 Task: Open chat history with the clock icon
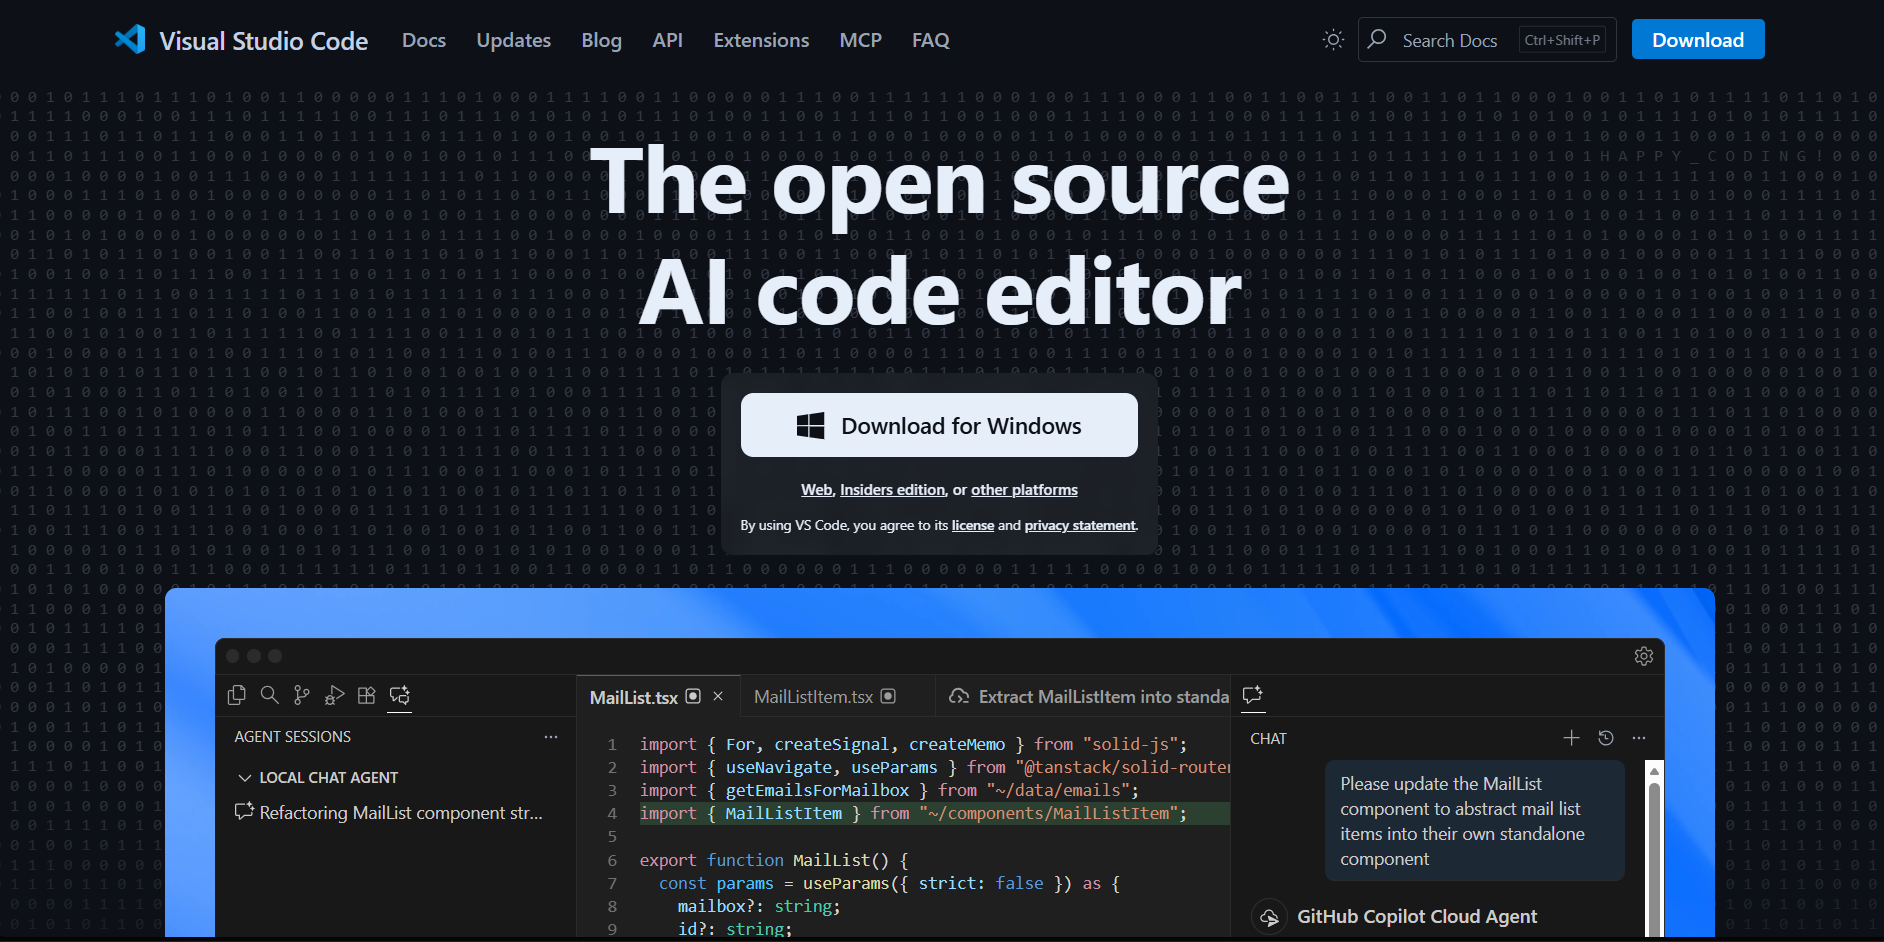(1605, 738)
